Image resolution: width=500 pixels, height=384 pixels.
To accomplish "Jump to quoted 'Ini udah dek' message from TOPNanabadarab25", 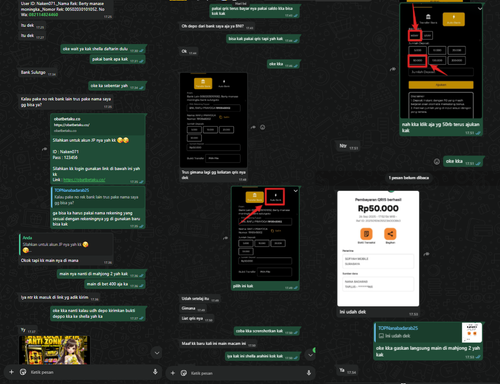I will coord(428,332).
